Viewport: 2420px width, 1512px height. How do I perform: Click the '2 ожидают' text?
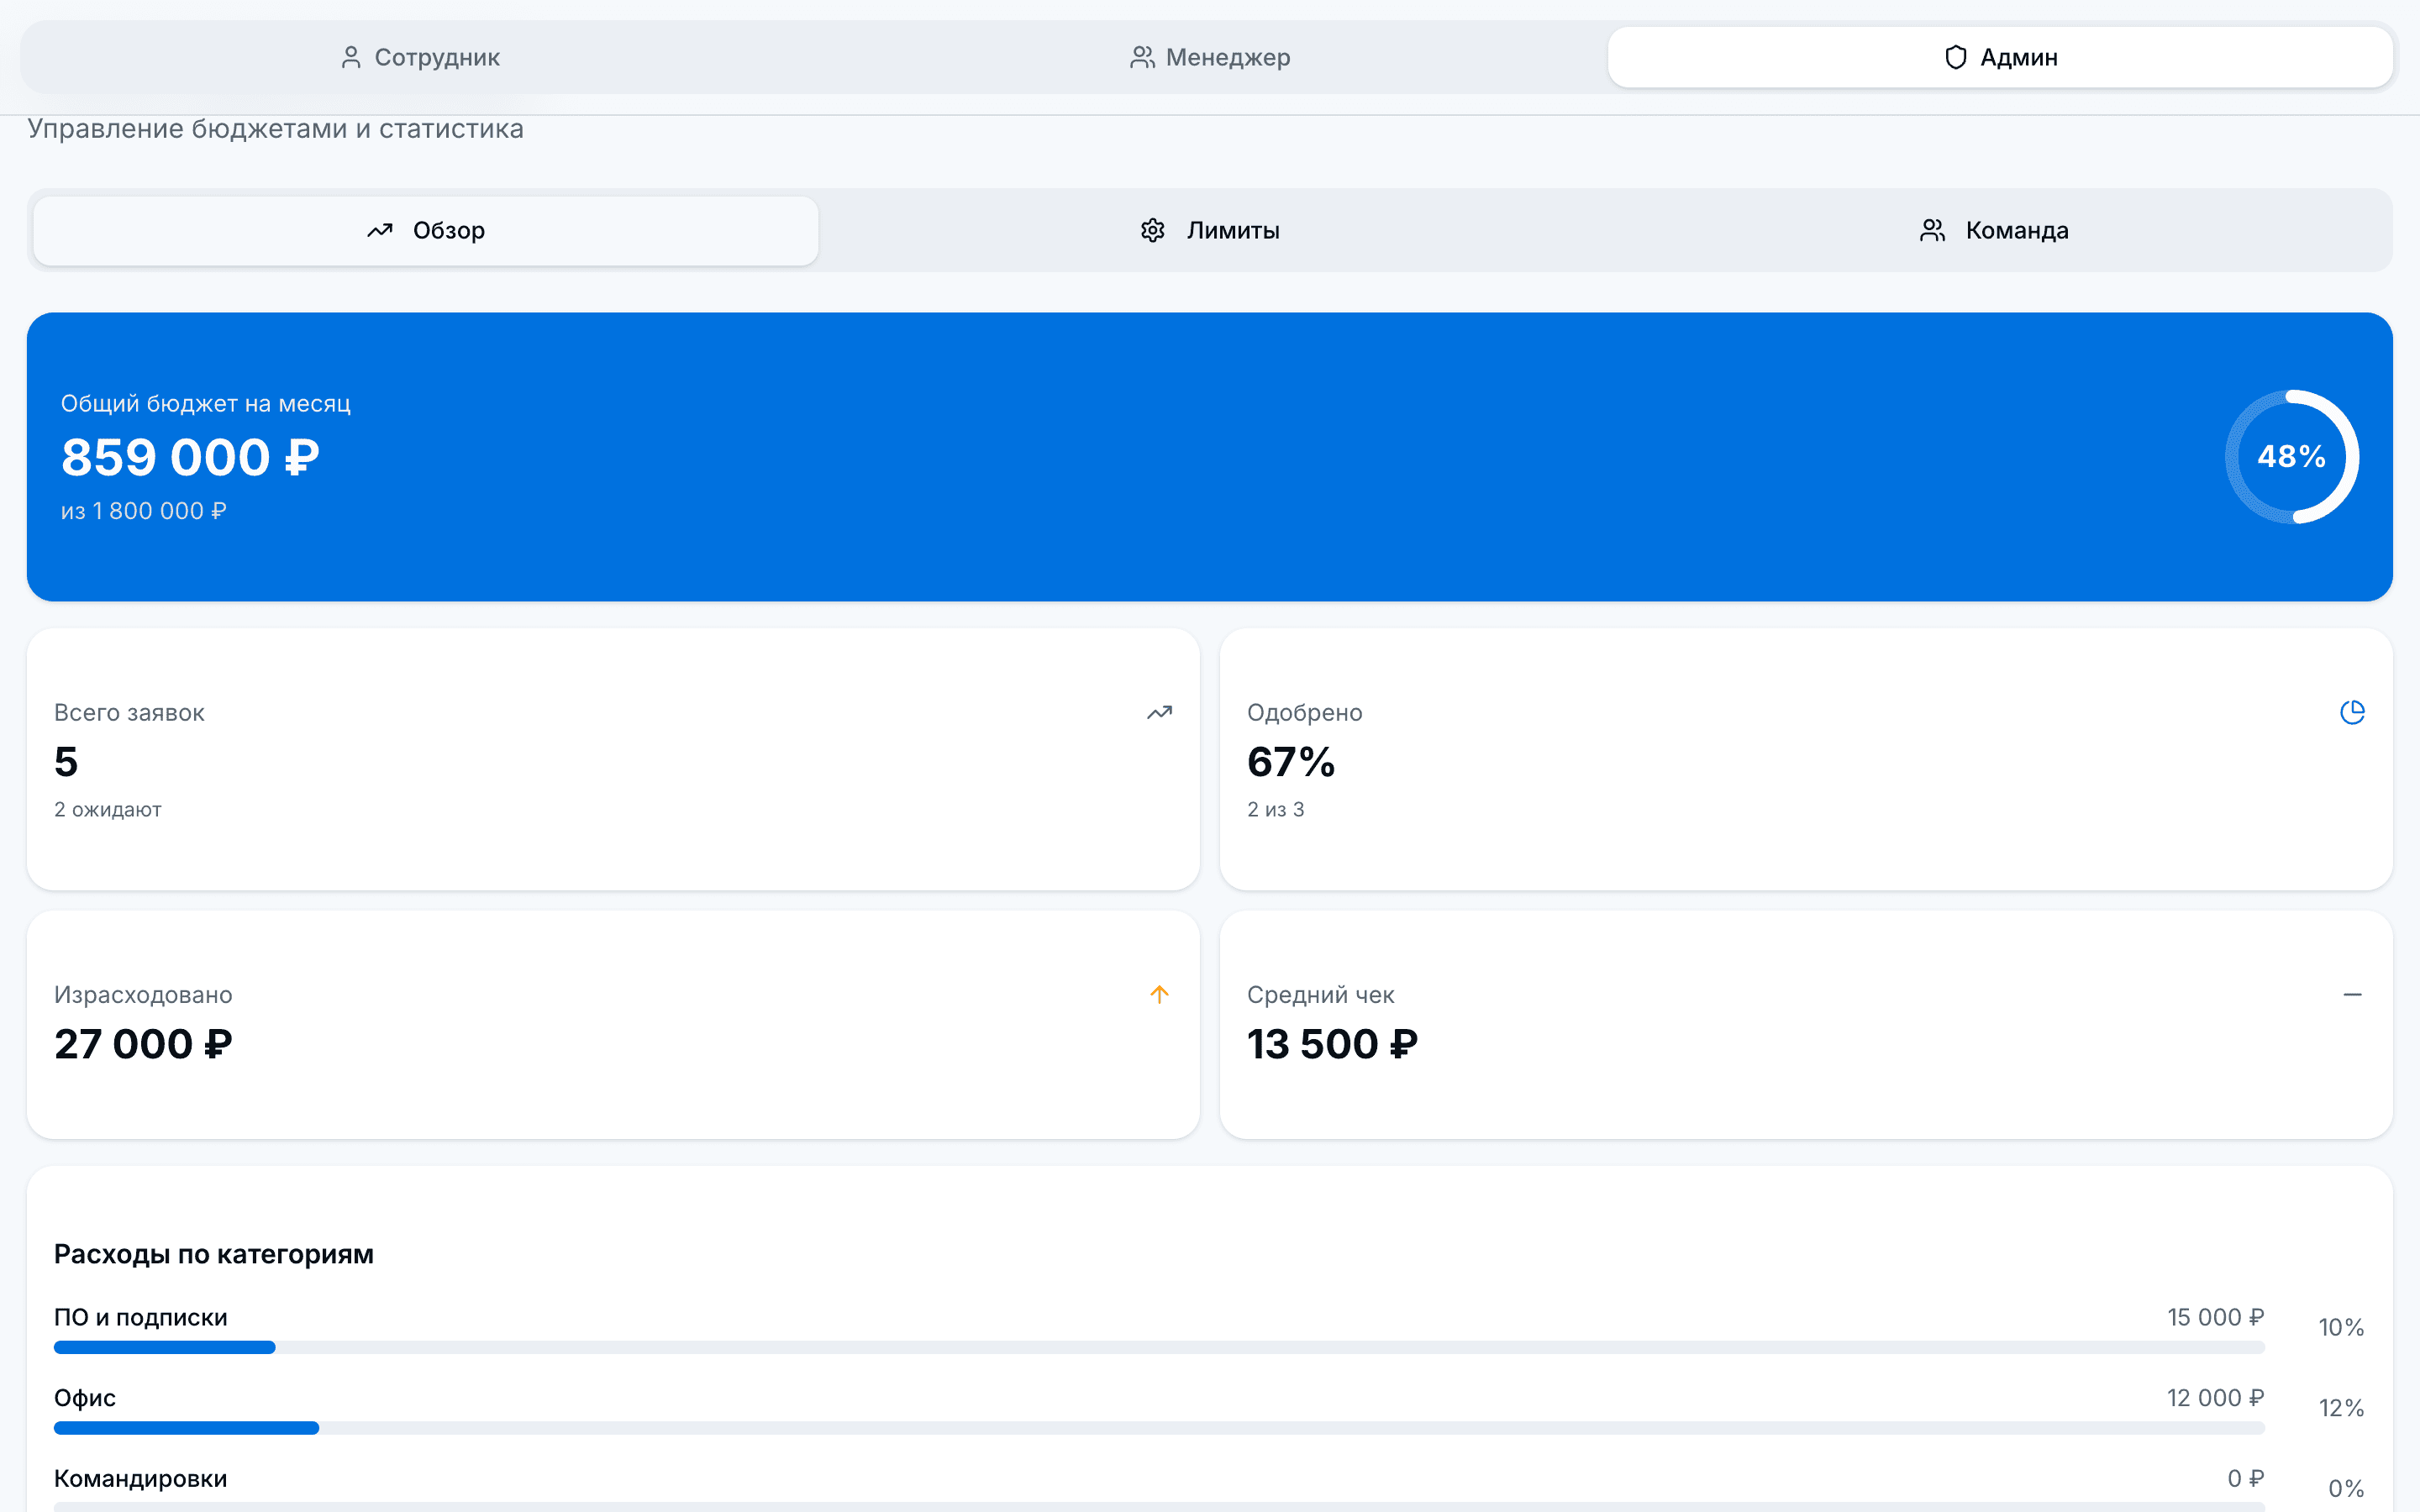[108, 809]
